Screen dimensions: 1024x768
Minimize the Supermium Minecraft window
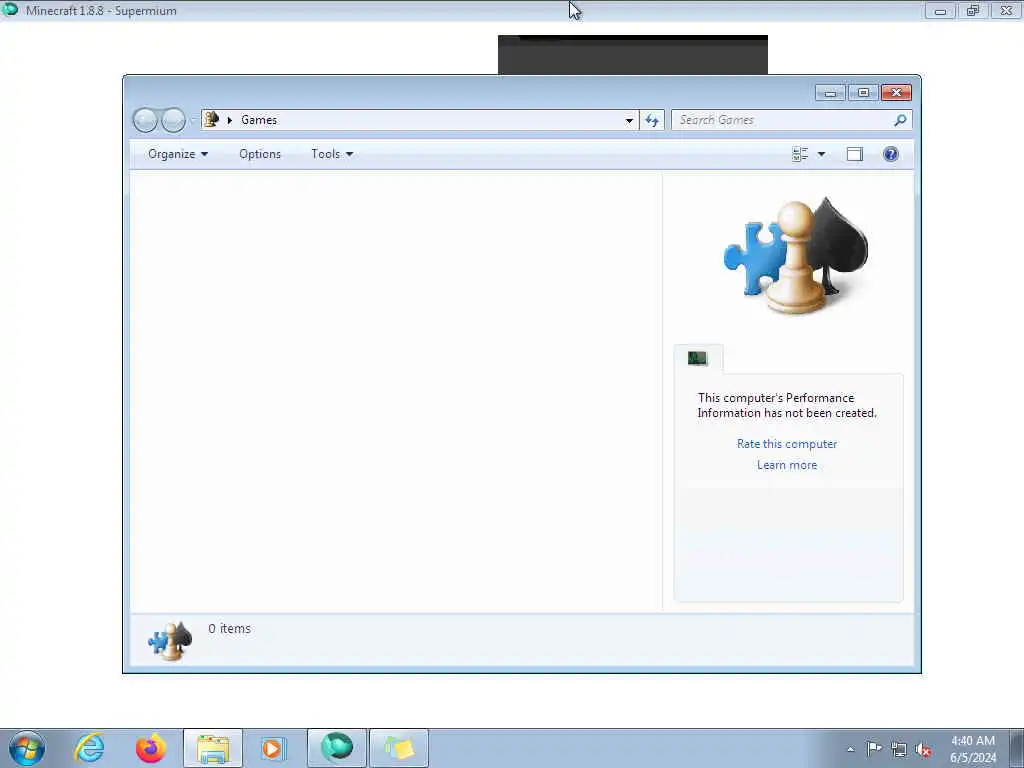click(940, 10)
